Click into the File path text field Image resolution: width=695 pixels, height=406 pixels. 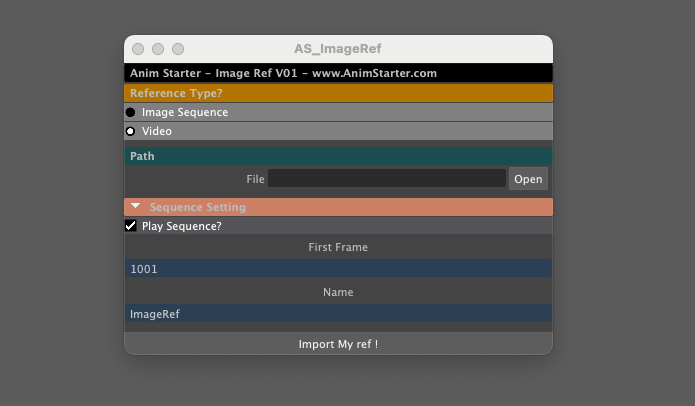click(x=386, y=179)
